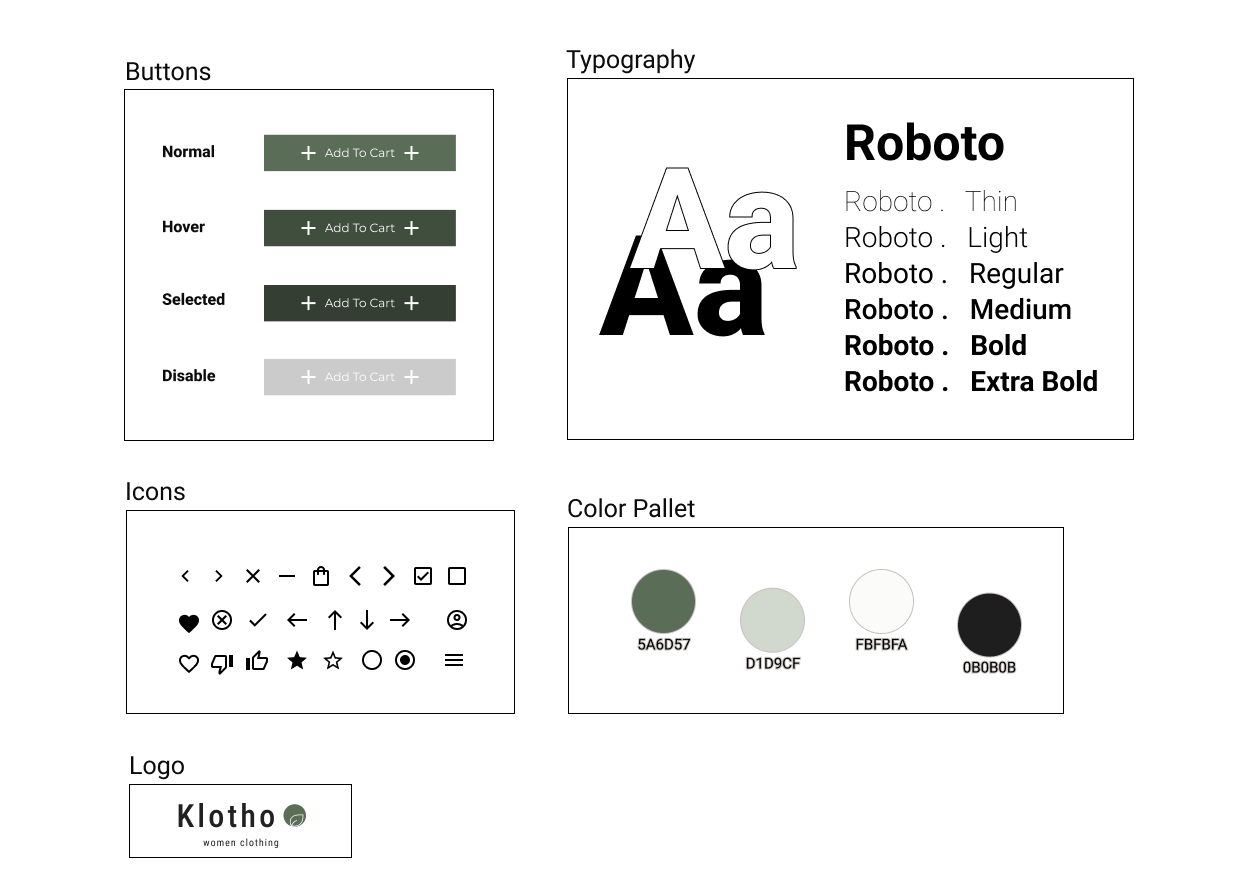The width and height of the screenshot is (1259, 896).
Task: Click the filled black heart icon
Action: tap(189, 623)
